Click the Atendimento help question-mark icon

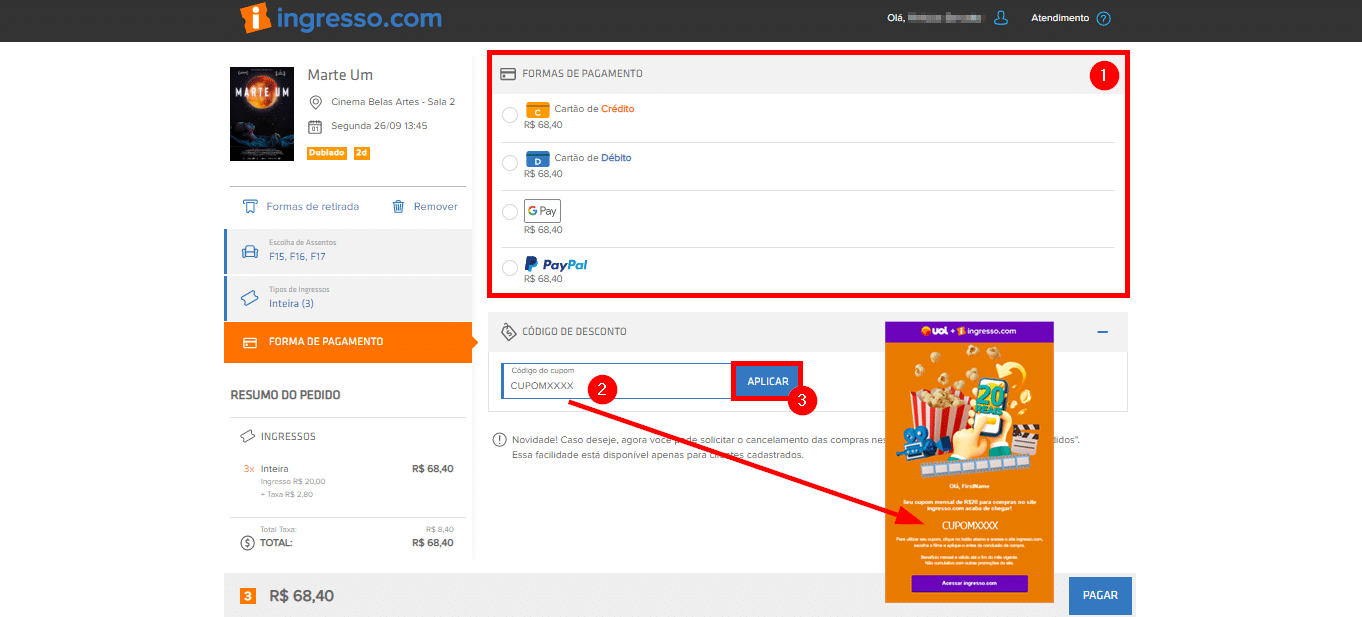click(x=1103, y=18)
